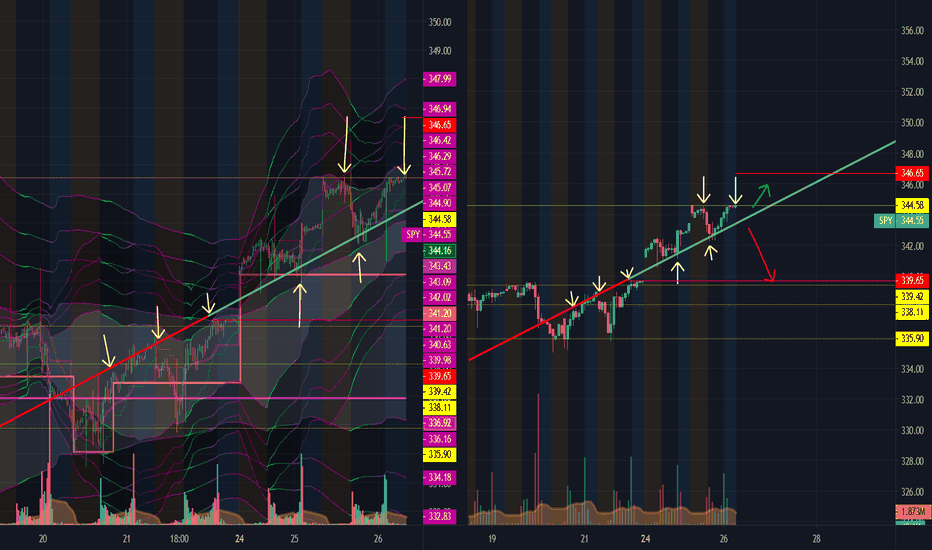
Task: Click the red 339.65 label on left chart
Action: coord(439,376)
